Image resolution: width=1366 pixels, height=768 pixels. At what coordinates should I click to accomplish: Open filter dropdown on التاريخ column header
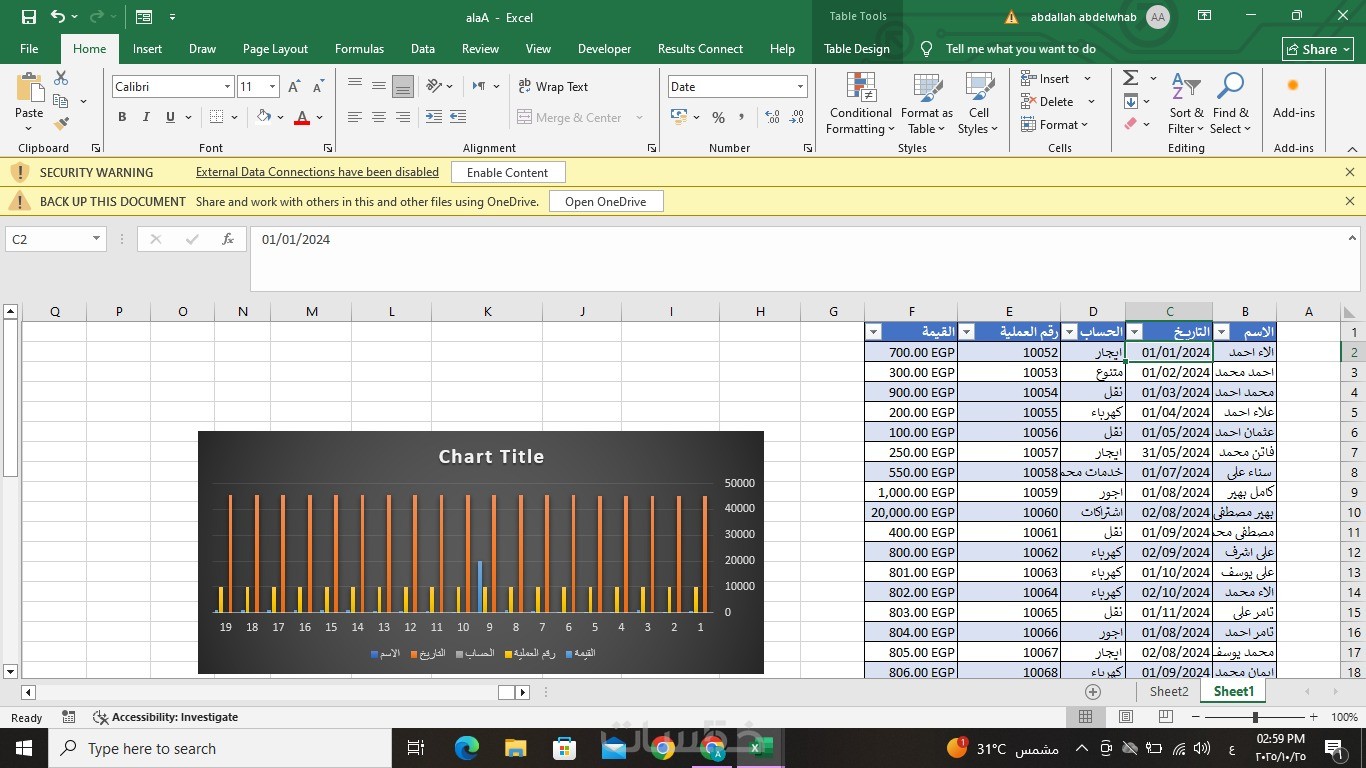(1135, 332)
